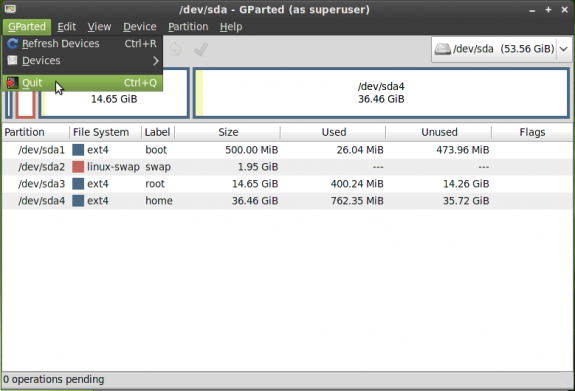
Task: Click the linux-swap red color swatch
Action: pyautogui.click(x=78, y=167)
